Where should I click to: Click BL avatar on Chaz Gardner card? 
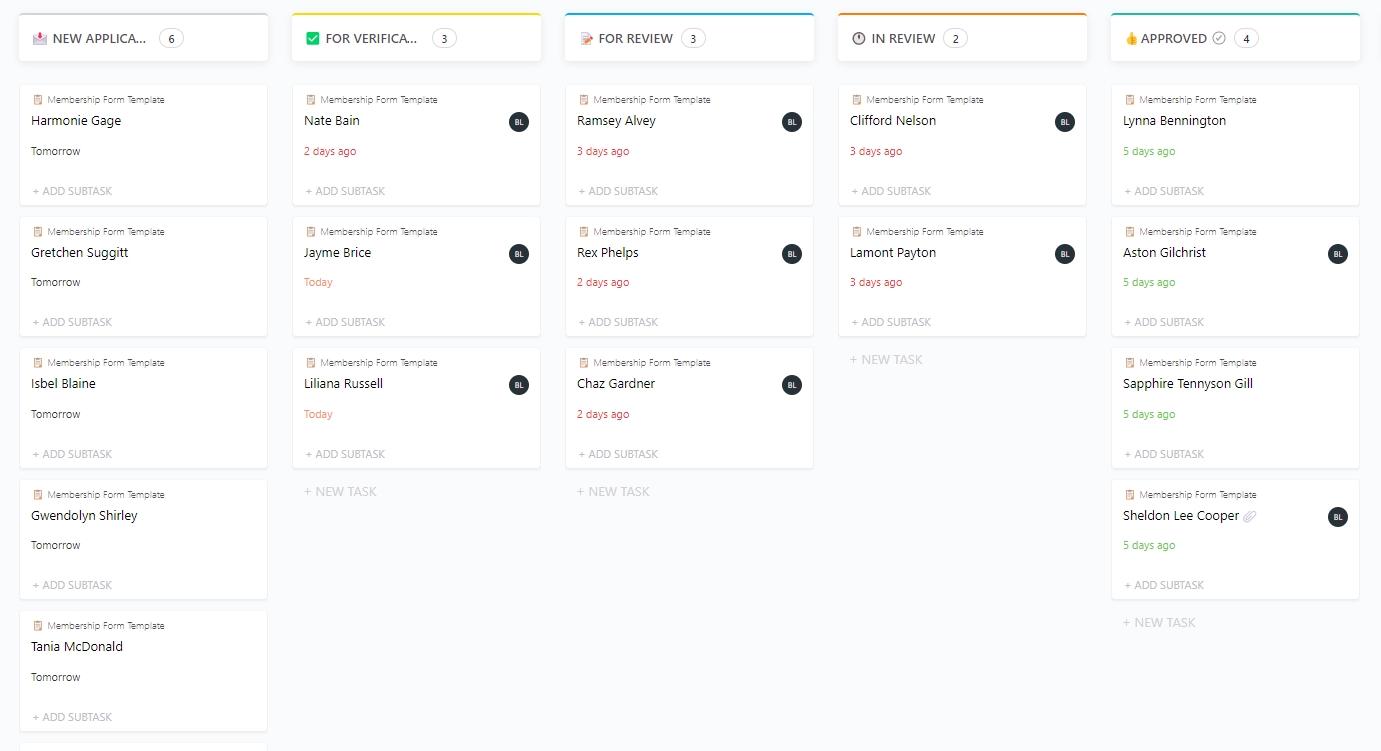tap(791, 385)
